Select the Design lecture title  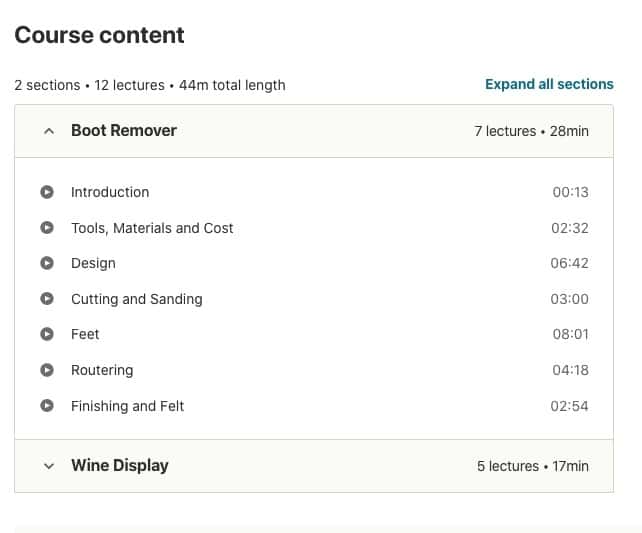[x=93, y=263]
